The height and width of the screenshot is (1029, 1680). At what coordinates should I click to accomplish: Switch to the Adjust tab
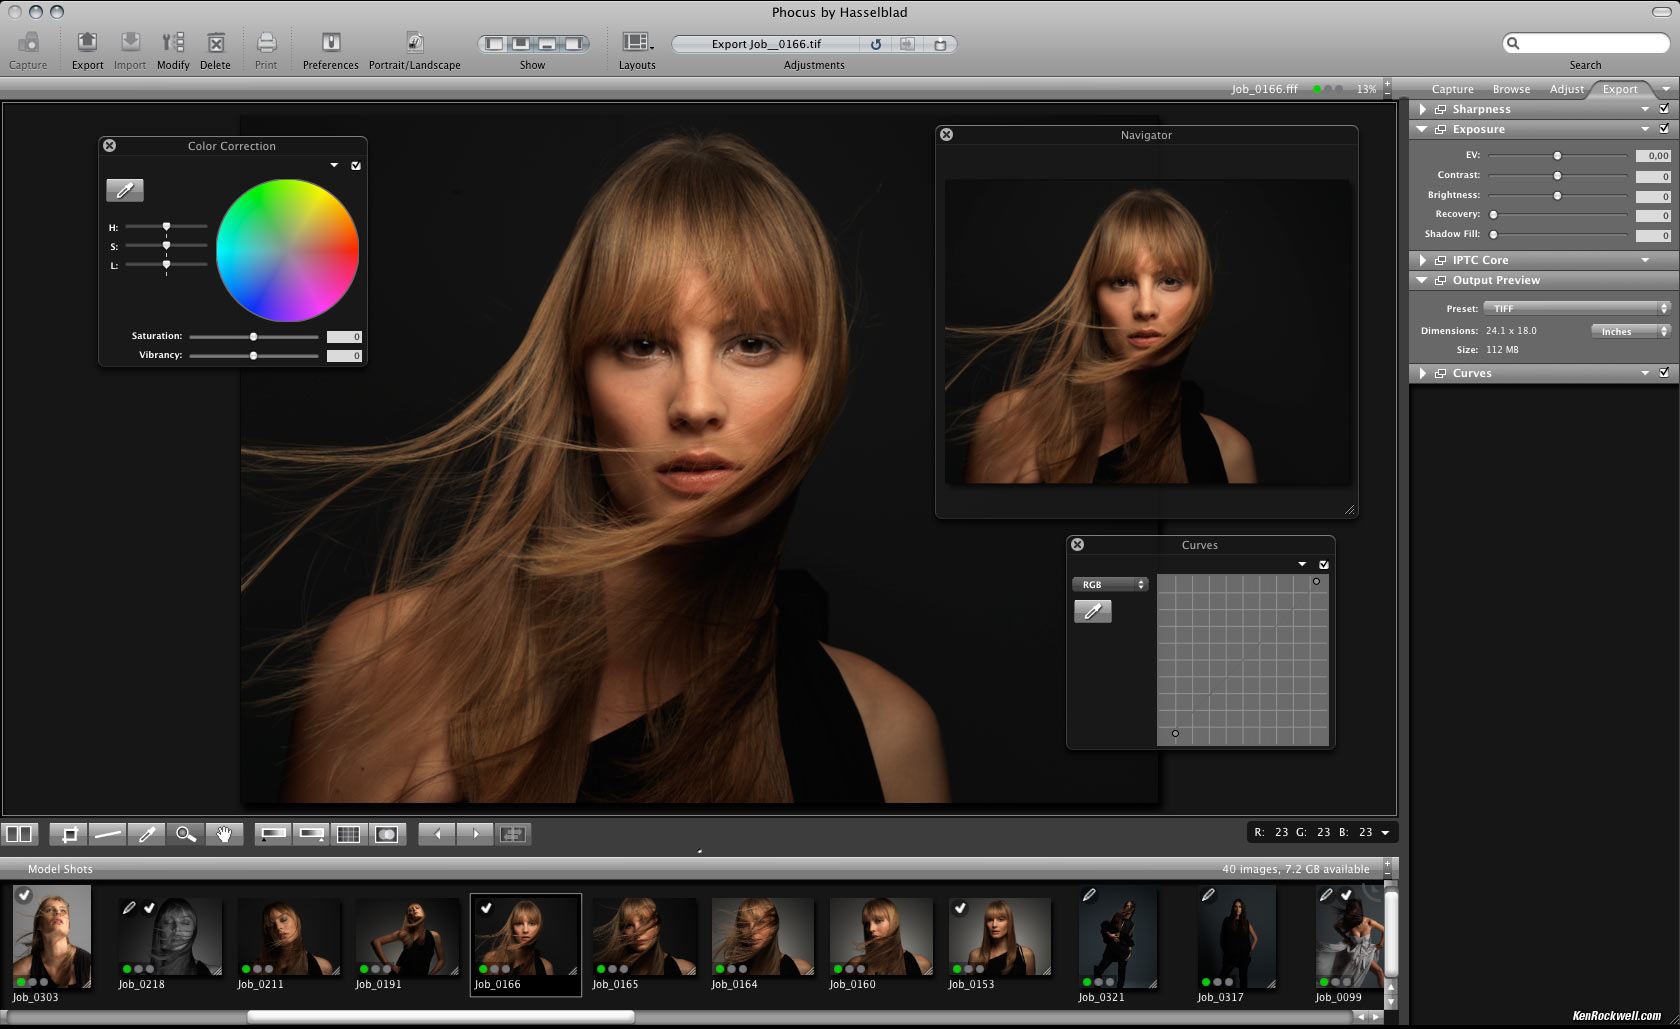(x=1566, y=89)
